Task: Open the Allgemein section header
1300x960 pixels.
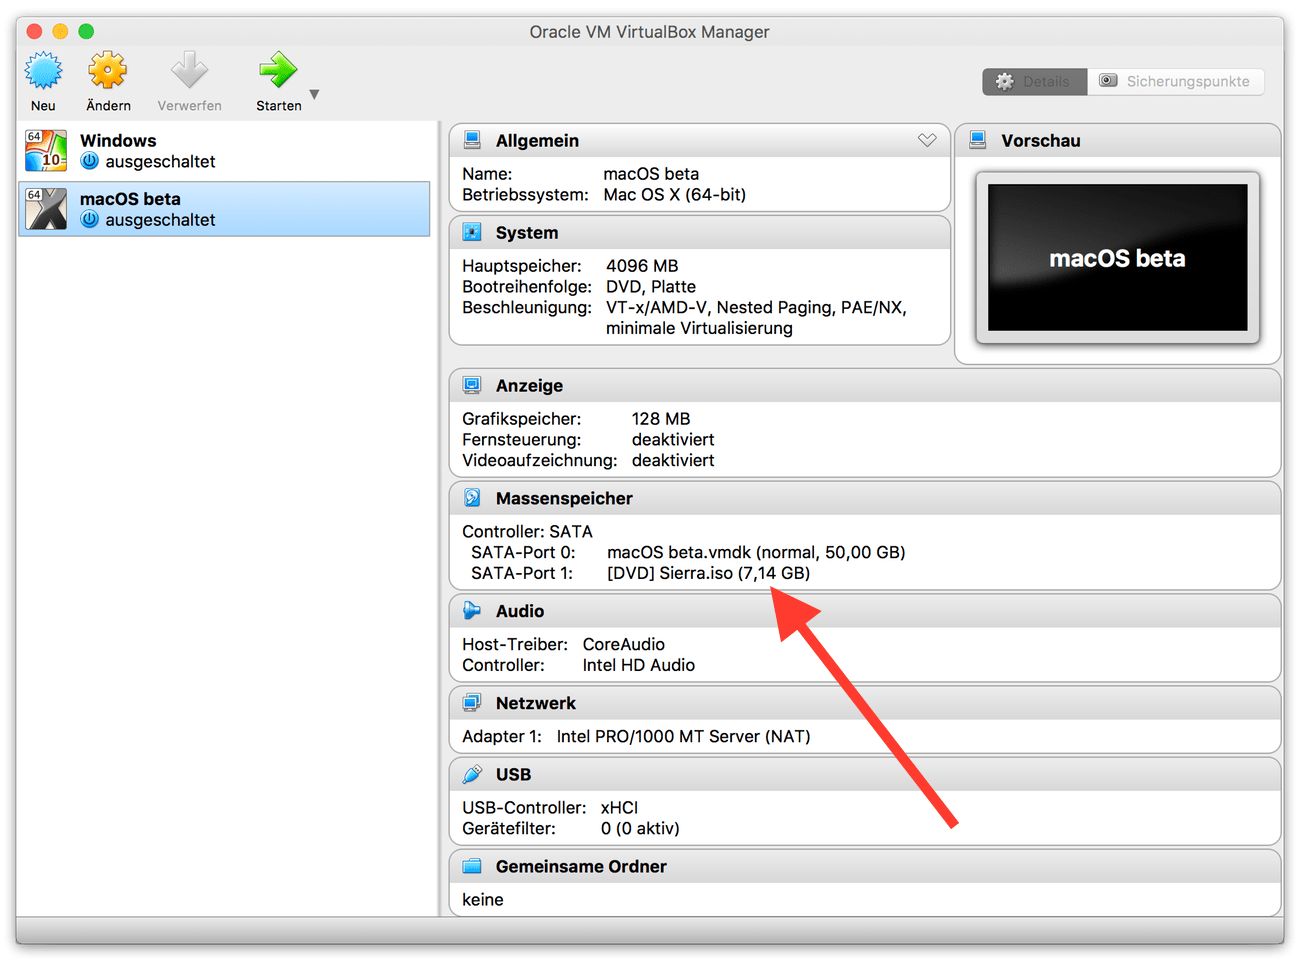Action: coord(699,140)
